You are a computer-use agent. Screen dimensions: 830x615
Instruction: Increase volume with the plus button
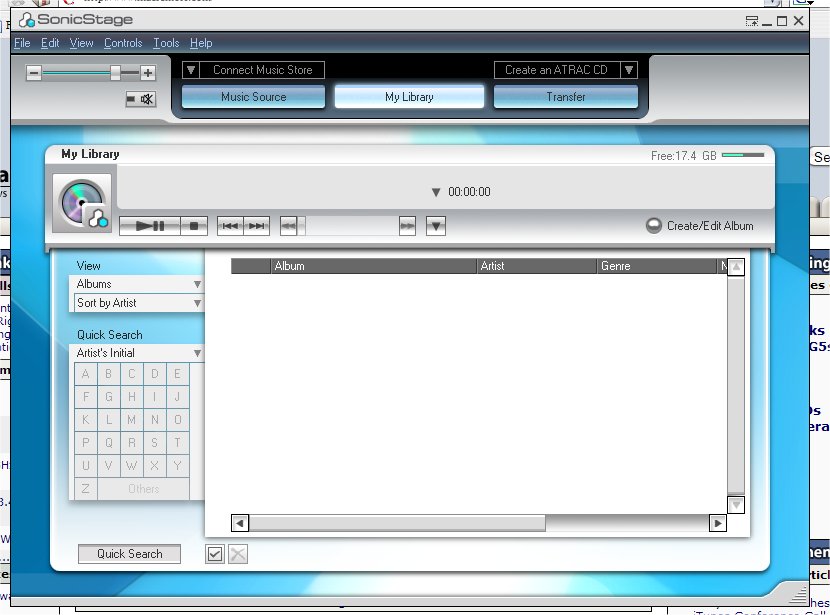tap(148, 73)
